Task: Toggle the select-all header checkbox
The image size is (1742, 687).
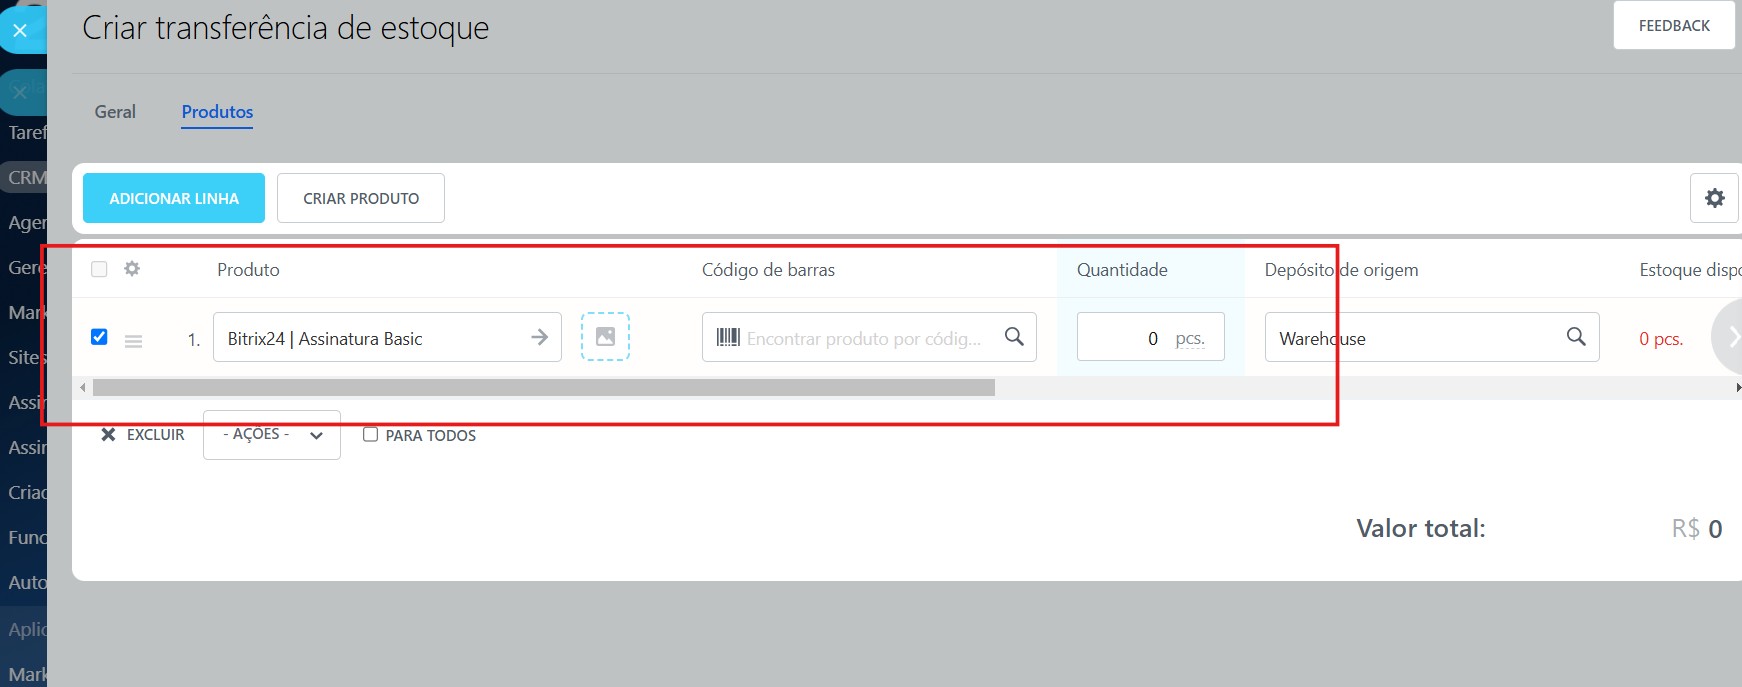Action: [99, 269]
